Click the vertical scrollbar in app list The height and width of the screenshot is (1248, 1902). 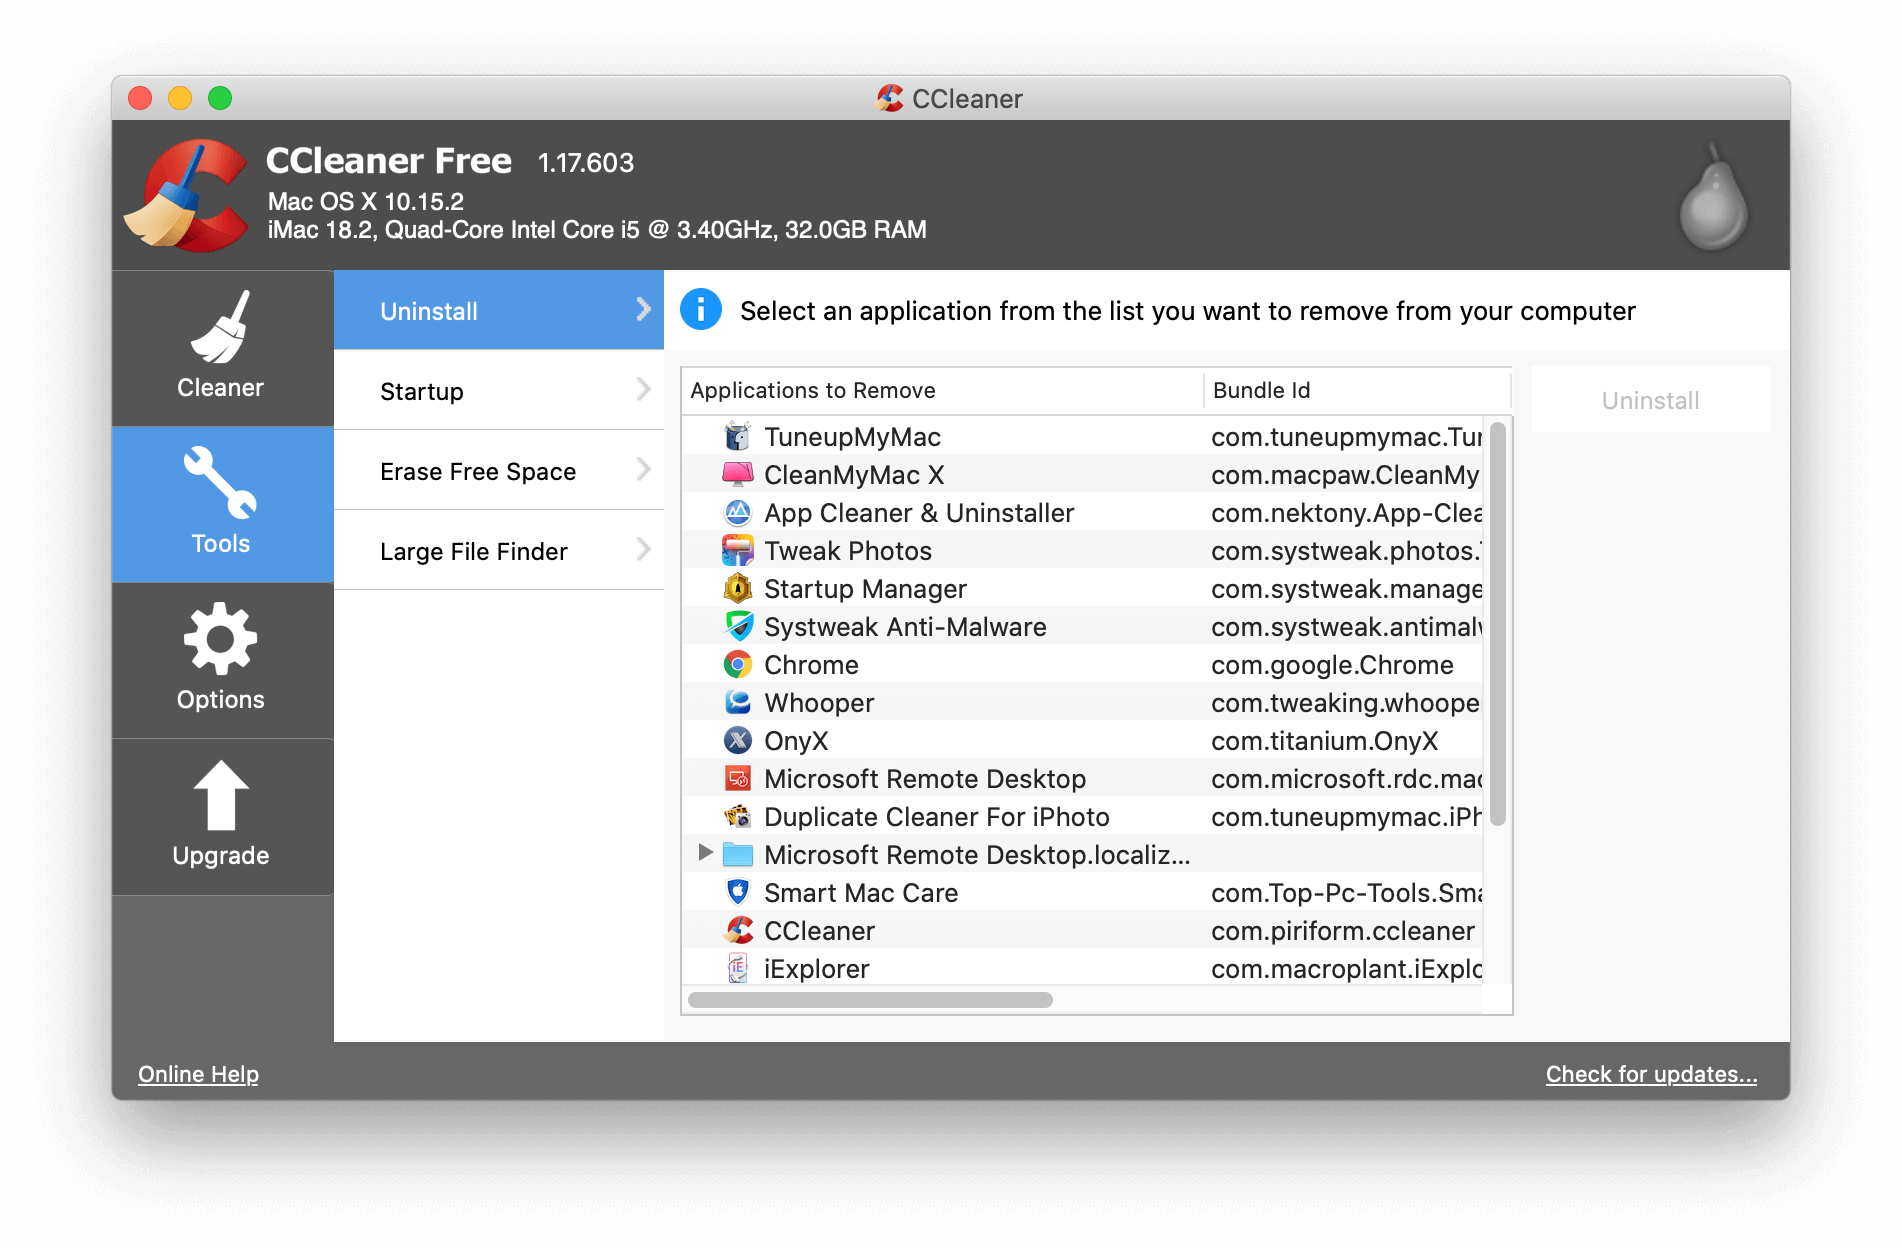click(1497, 623)
